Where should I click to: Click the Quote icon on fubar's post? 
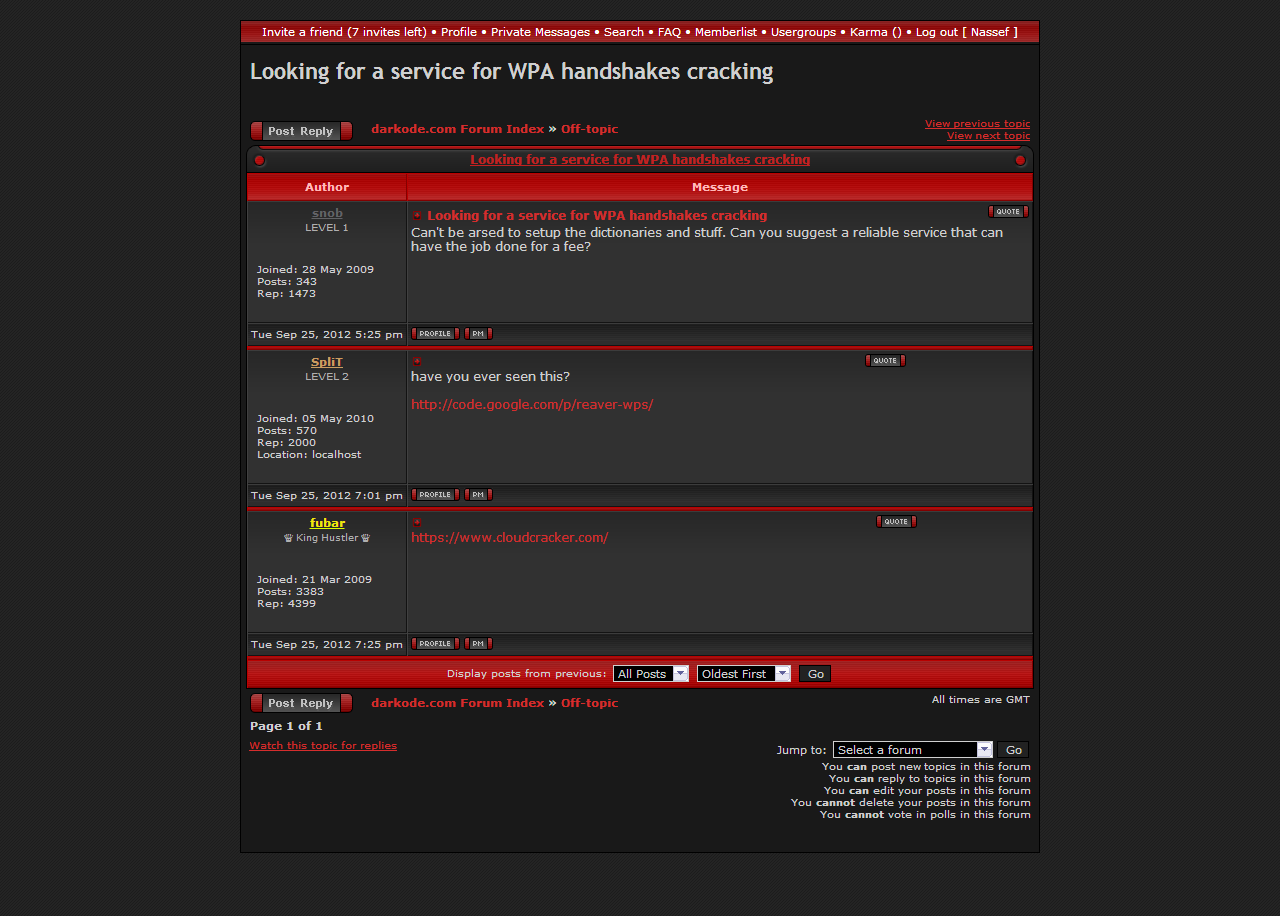[x=896, y=522]
